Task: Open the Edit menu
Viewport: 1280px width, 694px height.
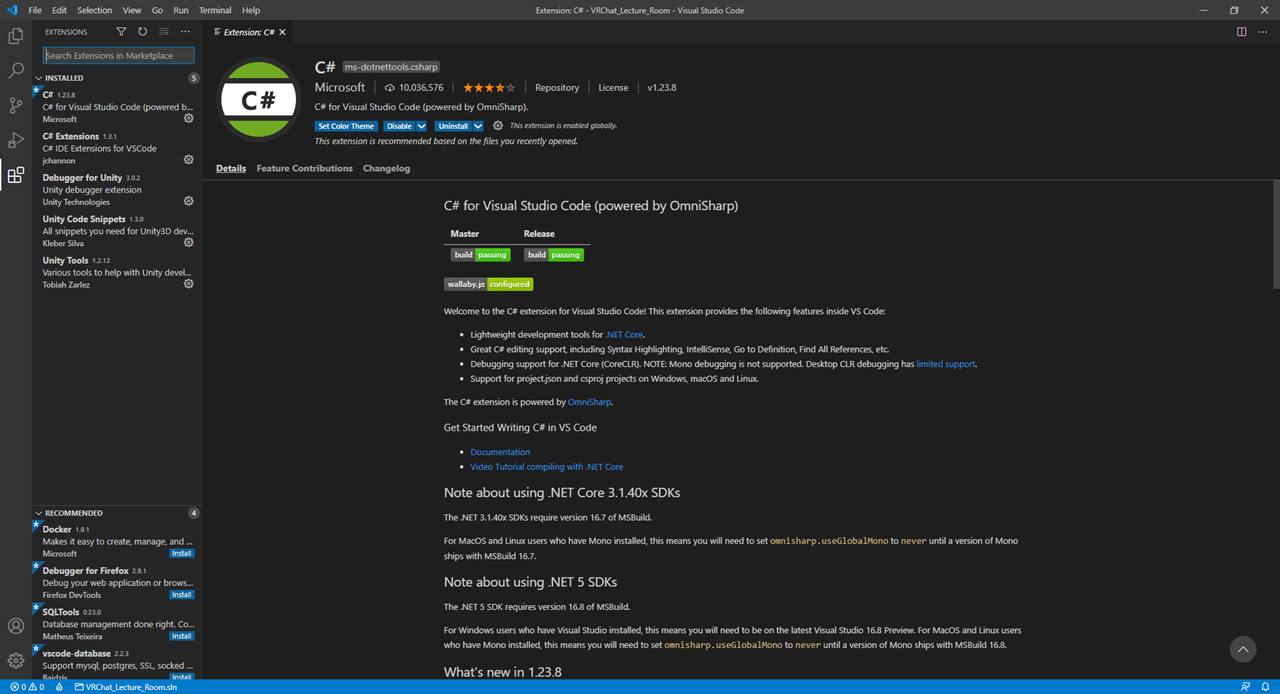Action: [x=59, y=10]
